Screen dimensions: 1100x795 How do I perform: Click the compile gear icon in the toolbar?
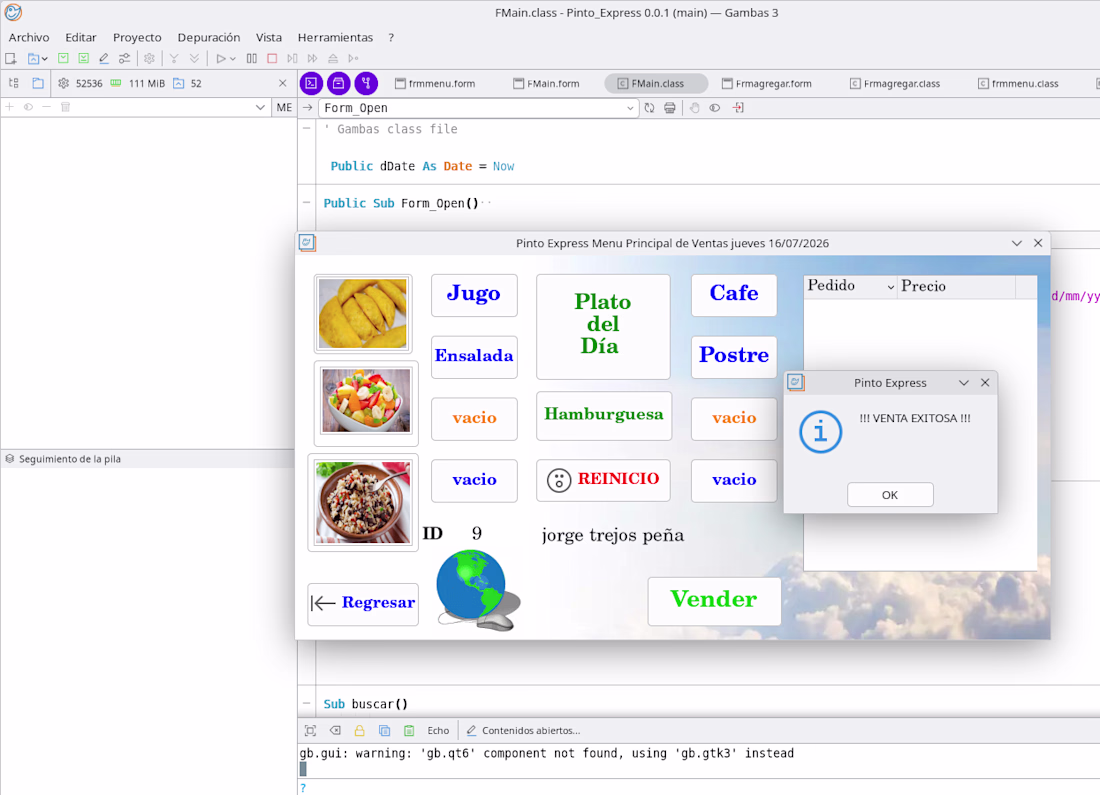coord(149,58)
